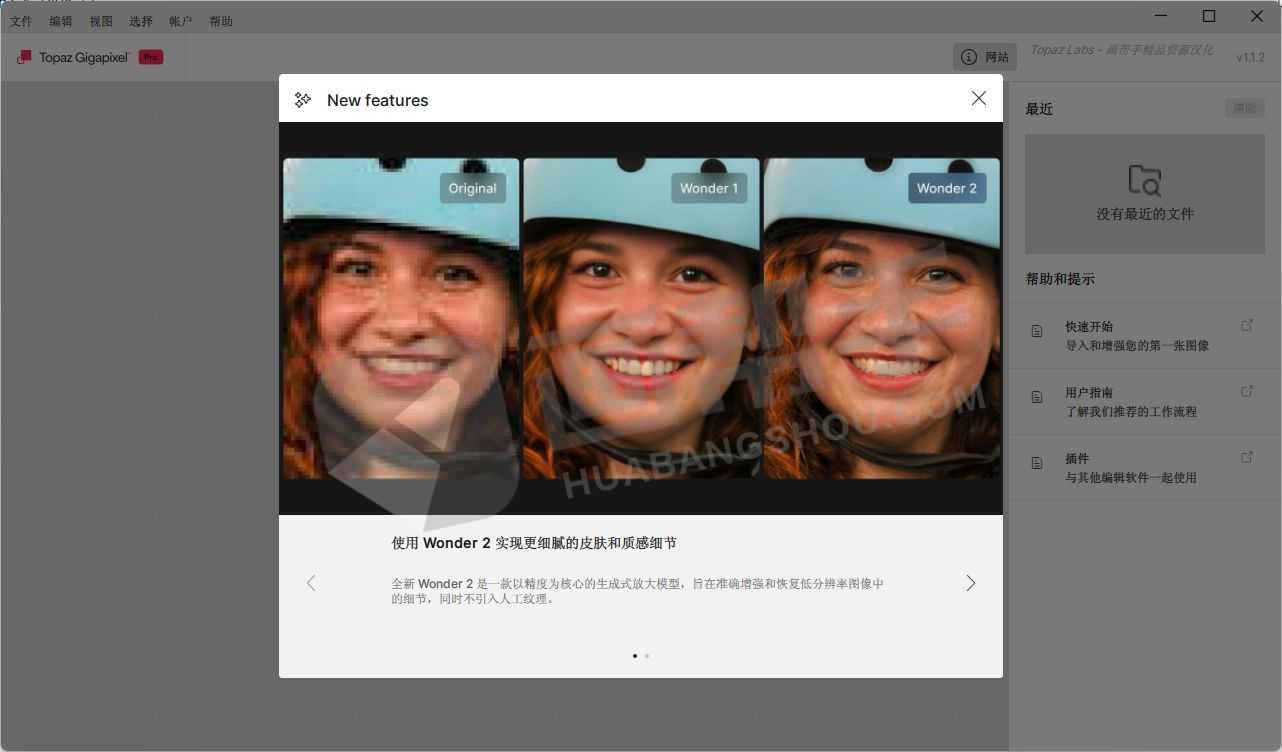
Task: Open the 视图 menu
Action: pyautogui.click(x=101, y=21)
